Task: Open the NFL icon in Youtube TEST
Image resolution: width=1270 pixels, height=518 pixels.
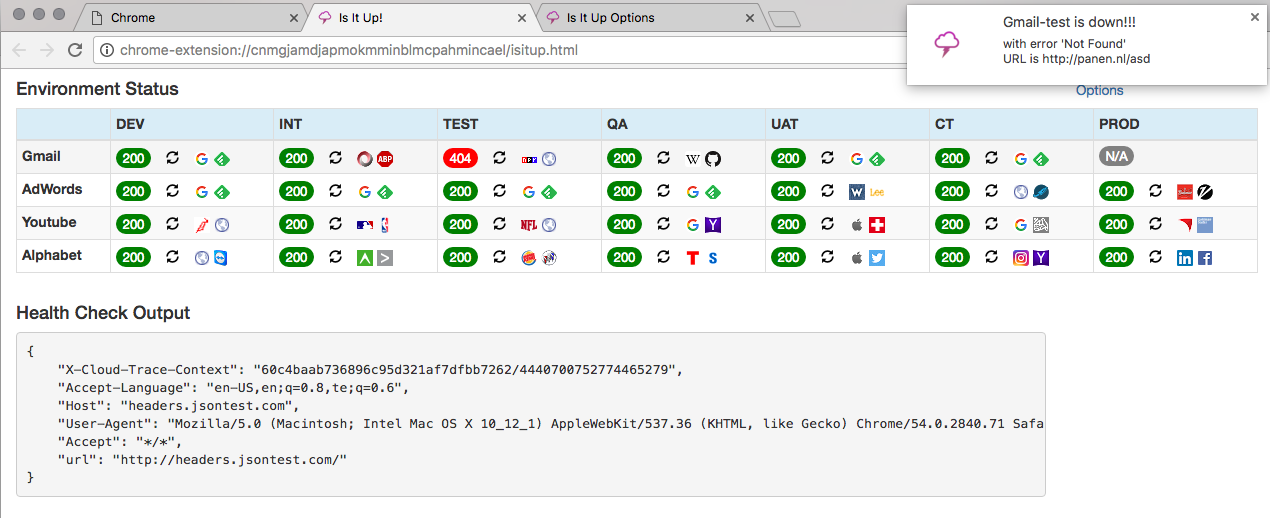Action: coord(530,225)
